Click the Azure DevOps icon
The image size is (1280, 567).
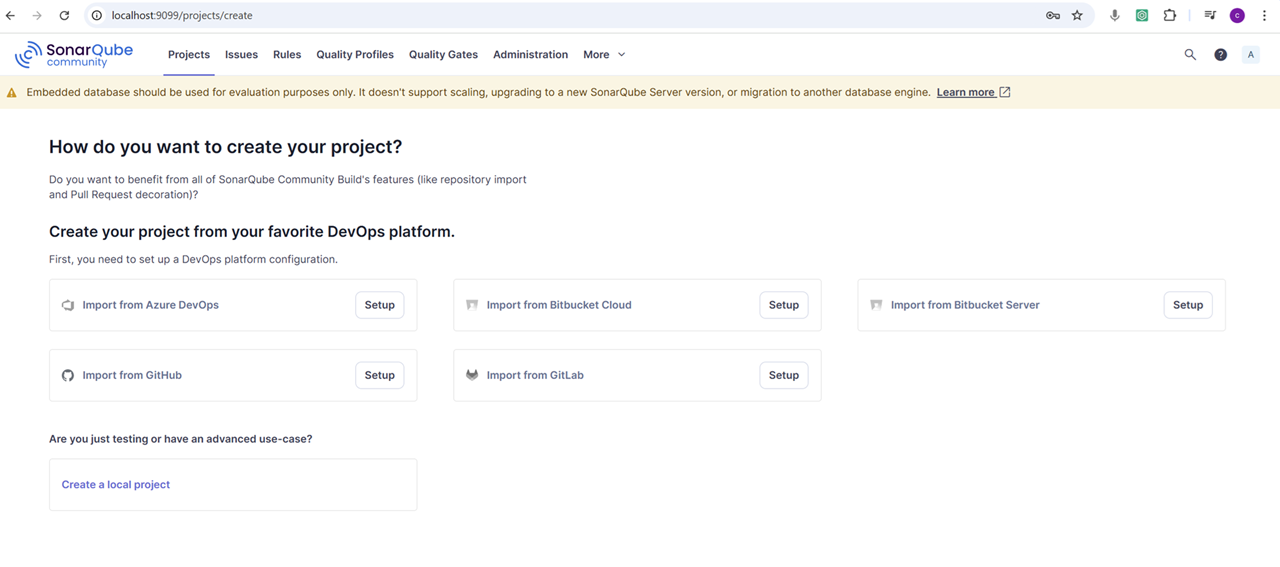pyautogui.click(x=68, y=305)
